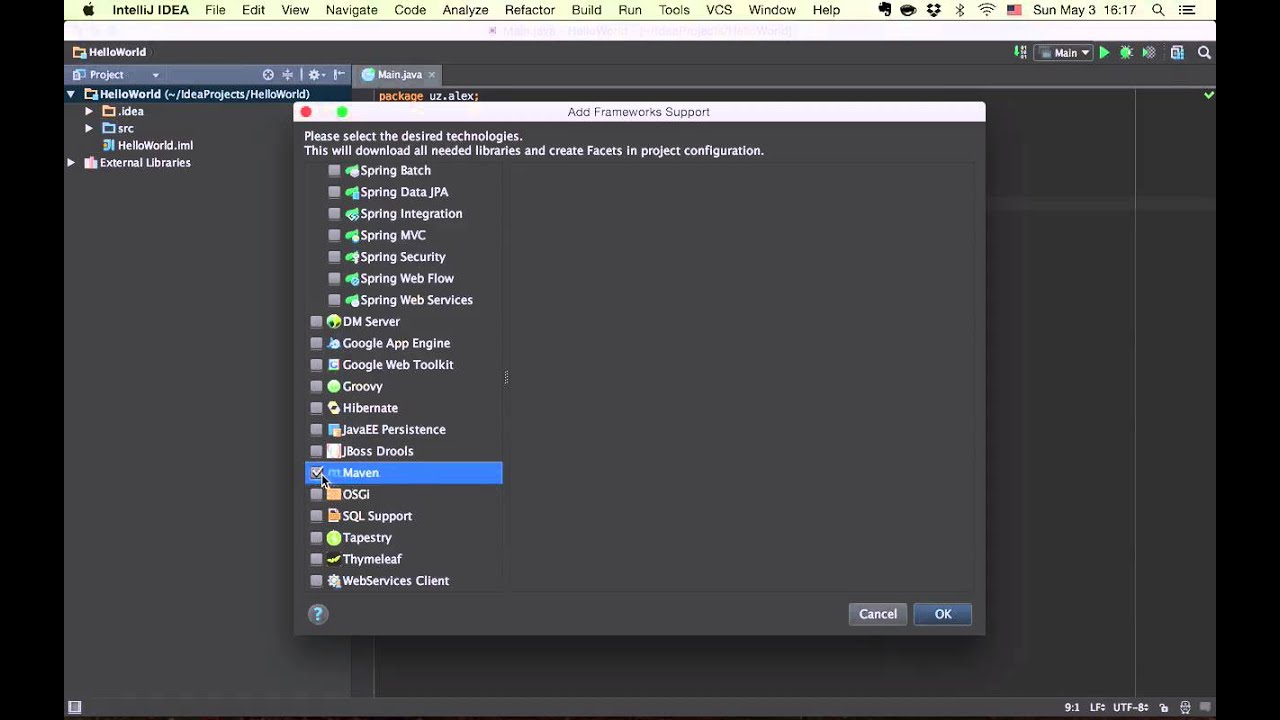The image size is (1280, 720).
Task: Check the Groovy framework checkbox
Action: 316,387
